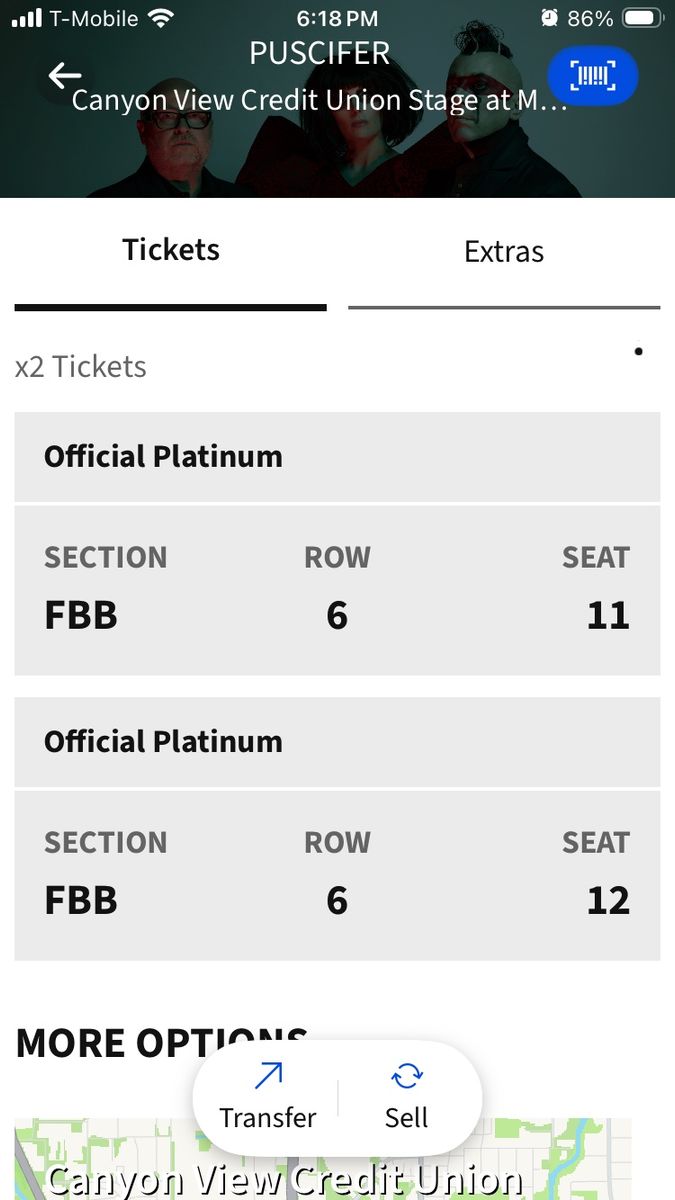Viewport: 675px width, 1200px height.
Task: Tap the Transfer arrow icon
Action: coord(268,1077)
